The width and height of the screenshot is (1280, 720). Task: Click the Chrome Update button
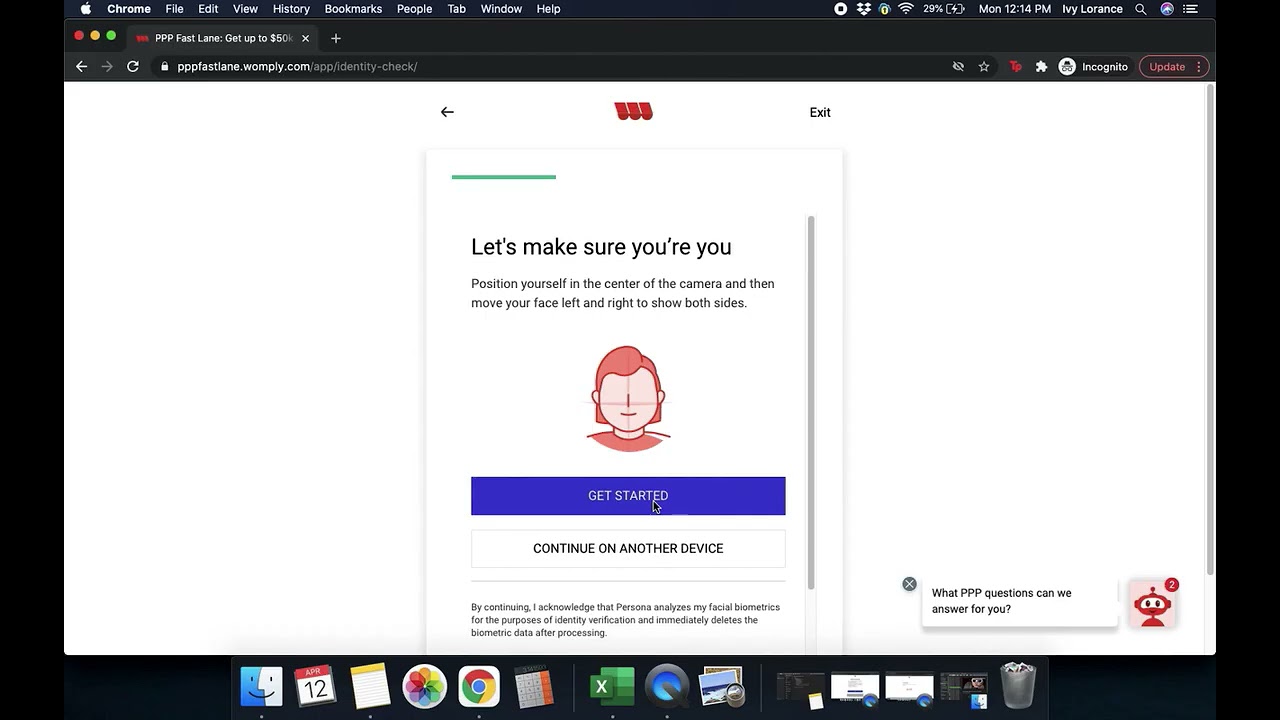click(x=1167, y=66)
